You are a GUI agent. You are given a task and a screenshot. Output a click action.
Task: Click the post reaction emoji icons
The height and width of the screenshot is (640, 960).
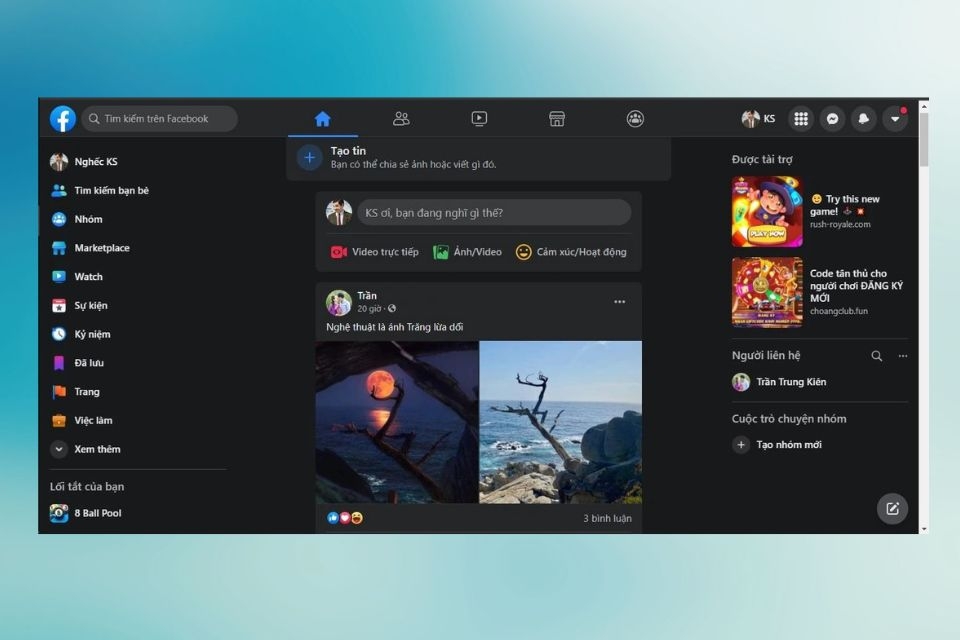click(345, 518)
